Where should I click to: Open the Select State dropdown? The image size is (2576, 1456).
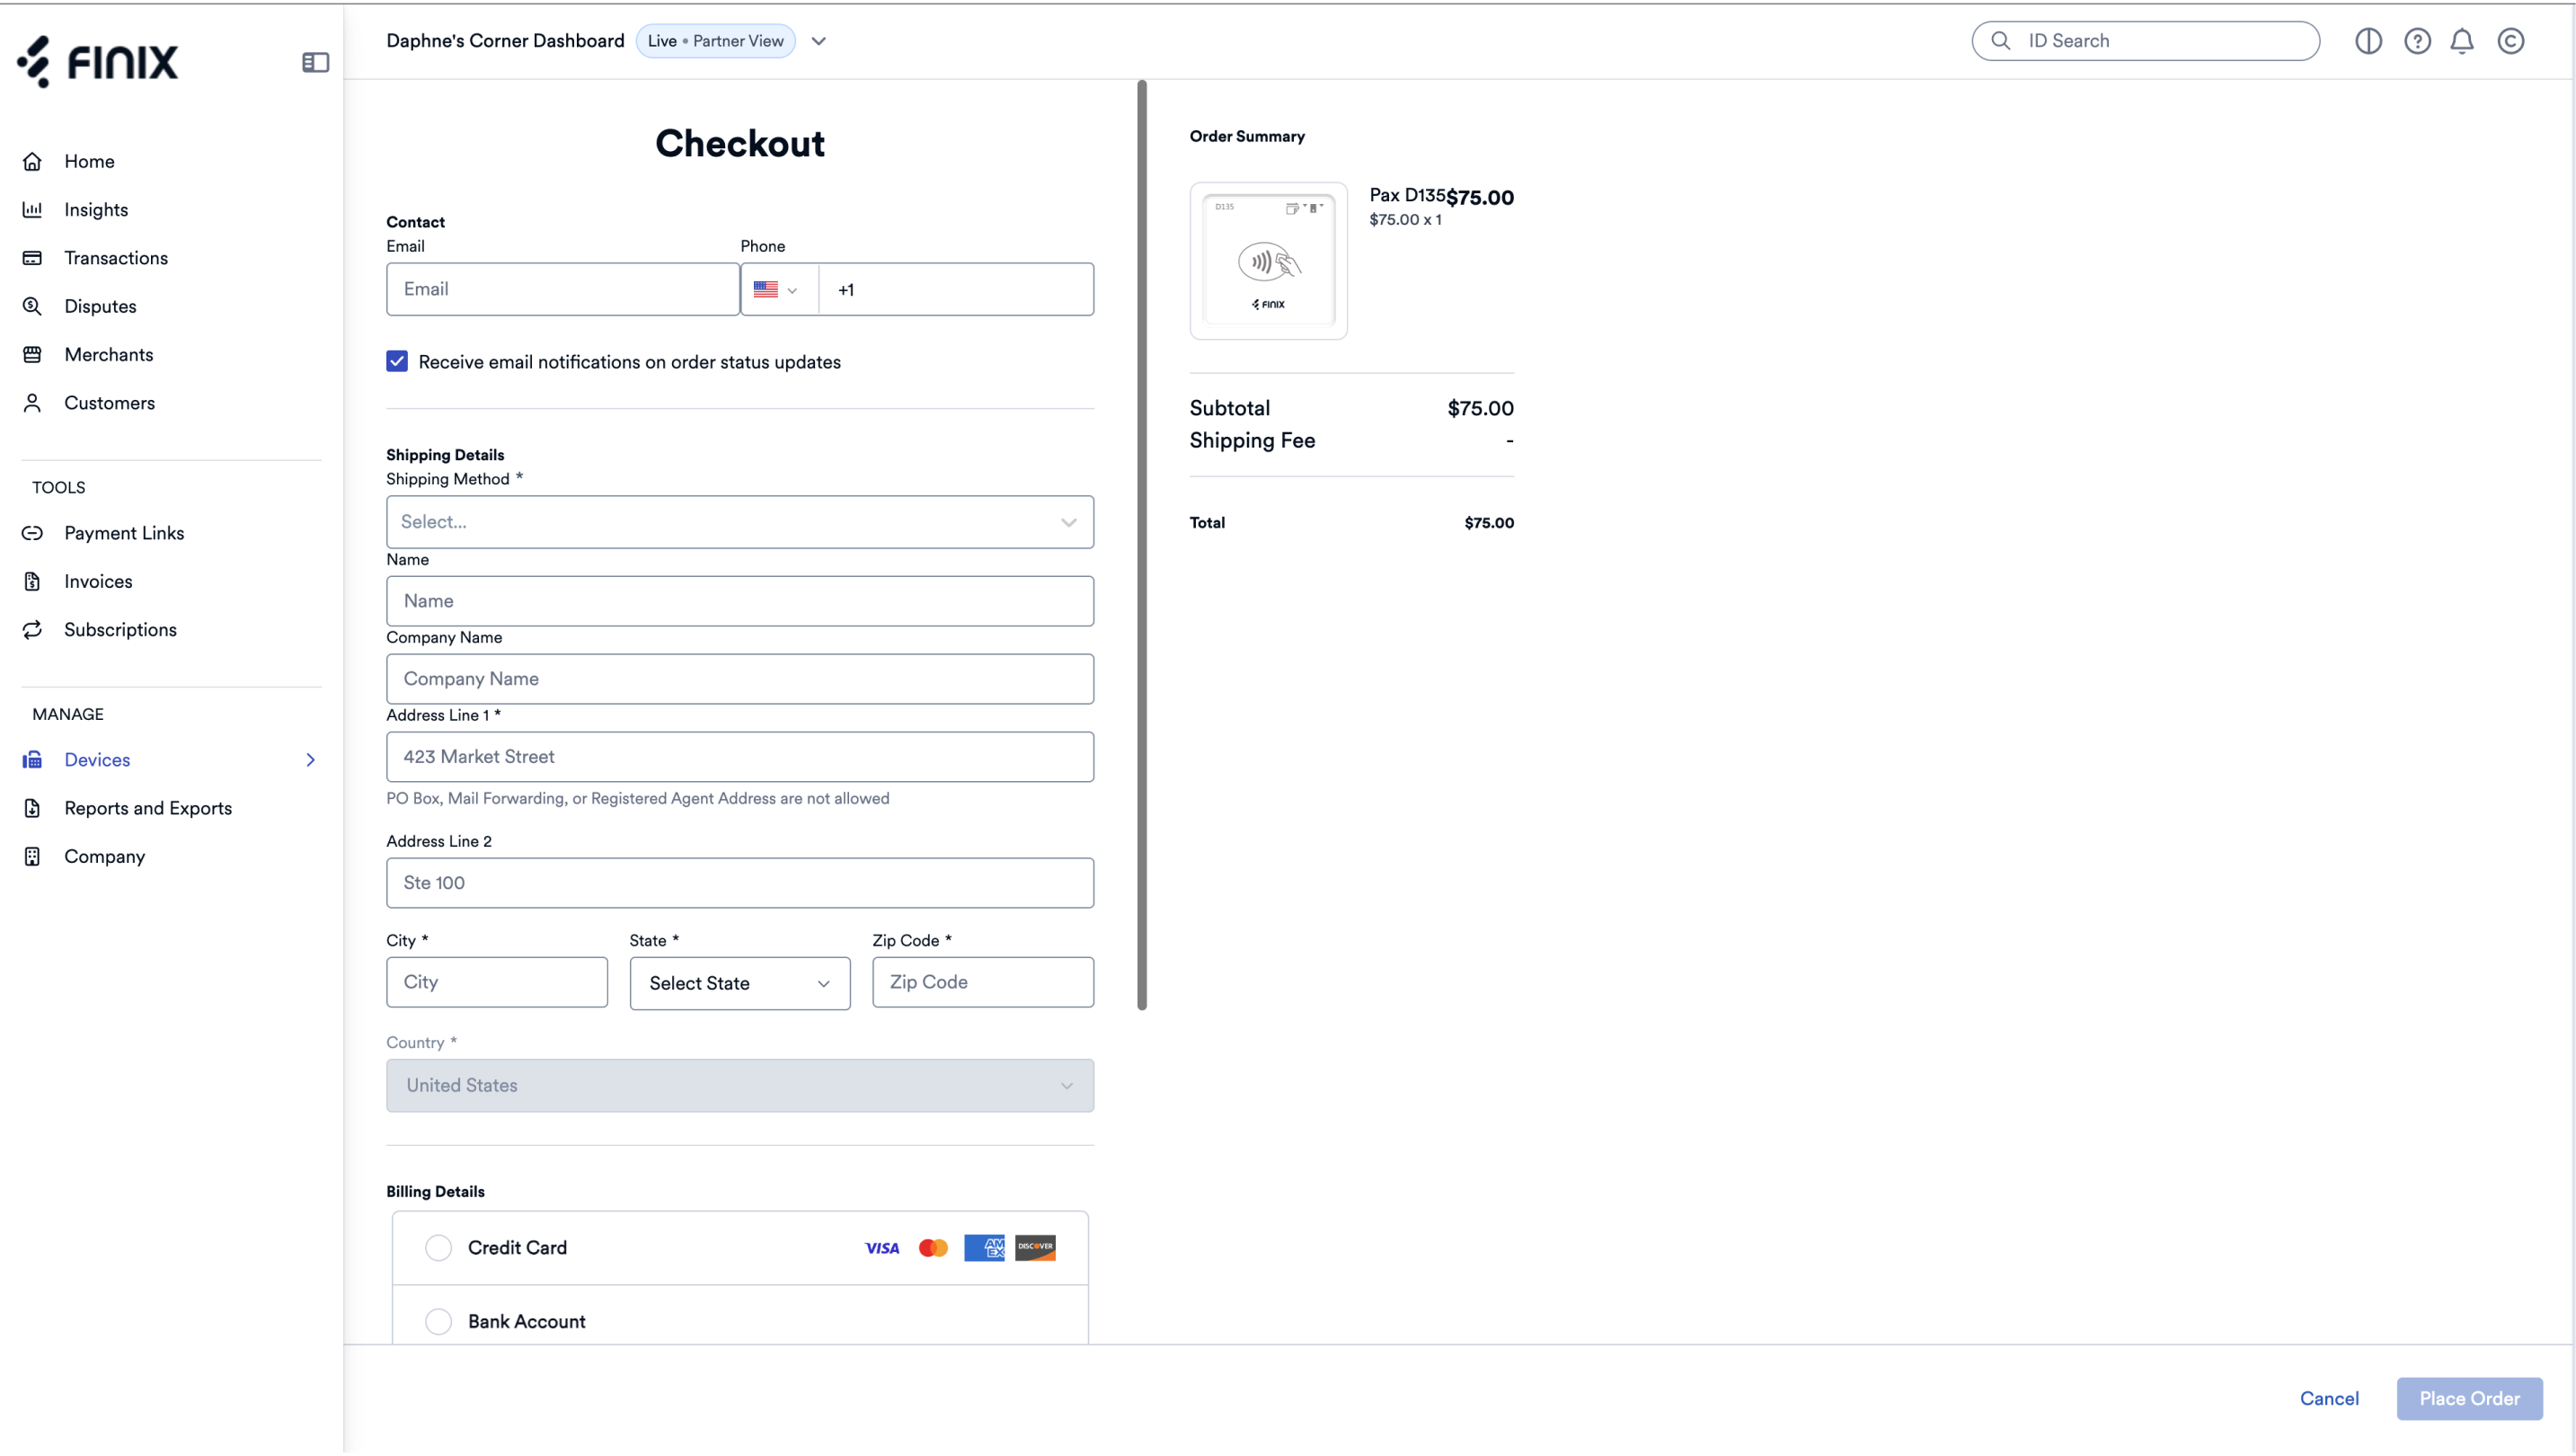coord(740,983)
